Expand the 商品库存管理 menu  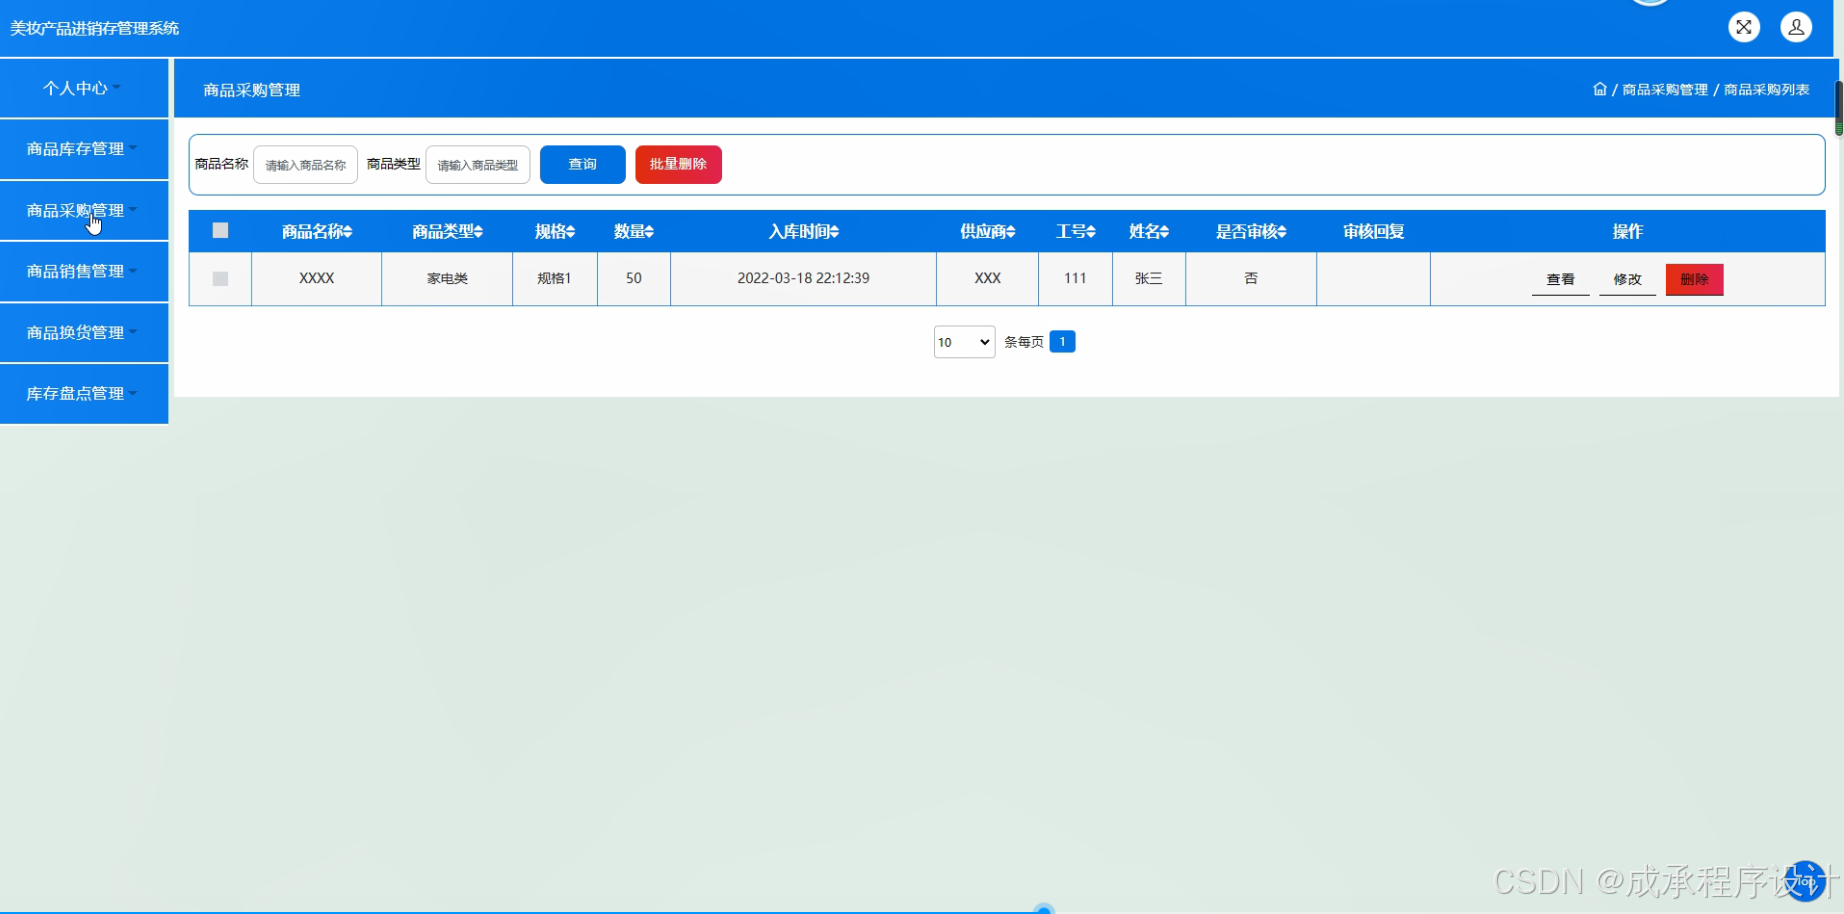pos(82,149)
